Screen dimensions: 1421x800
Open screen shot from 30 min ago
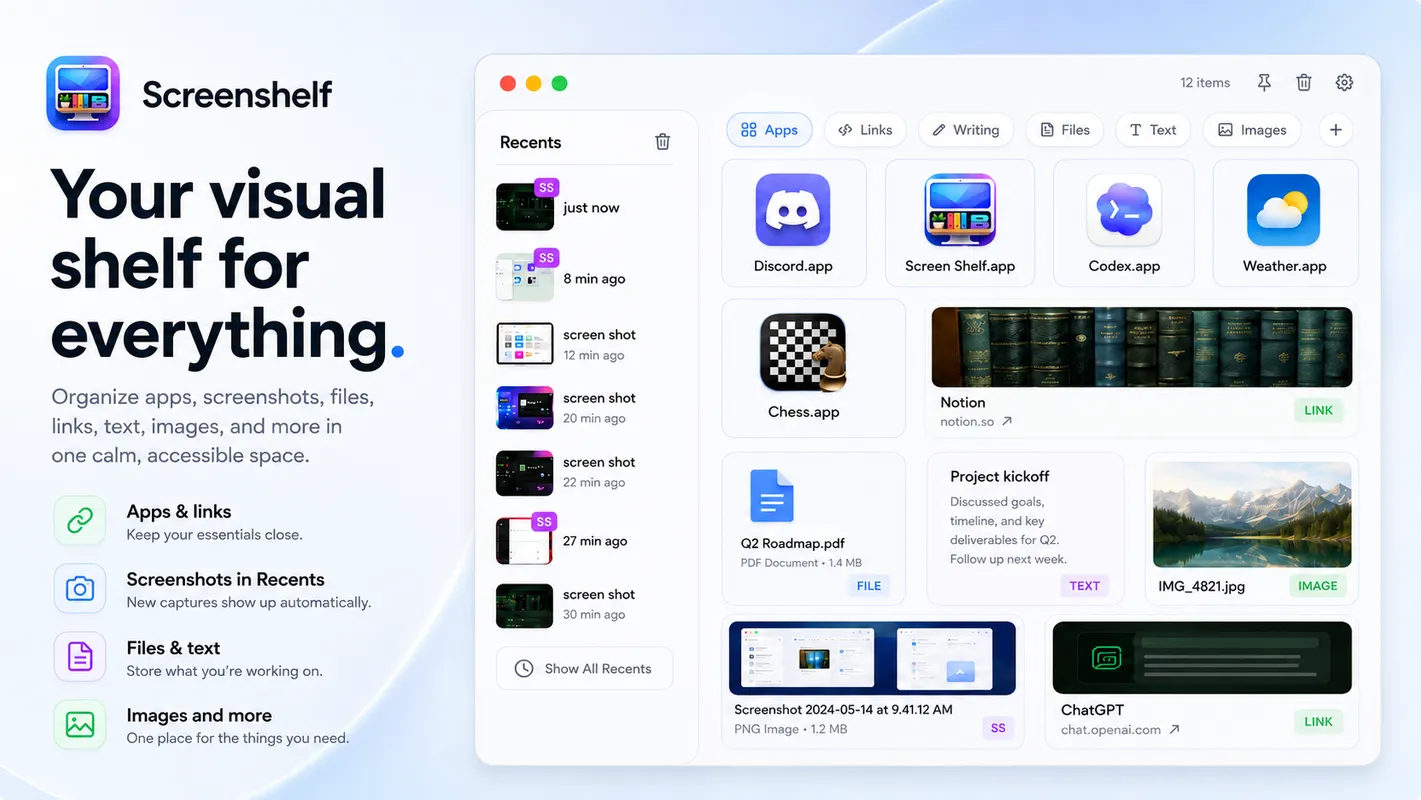click(525, 605)
